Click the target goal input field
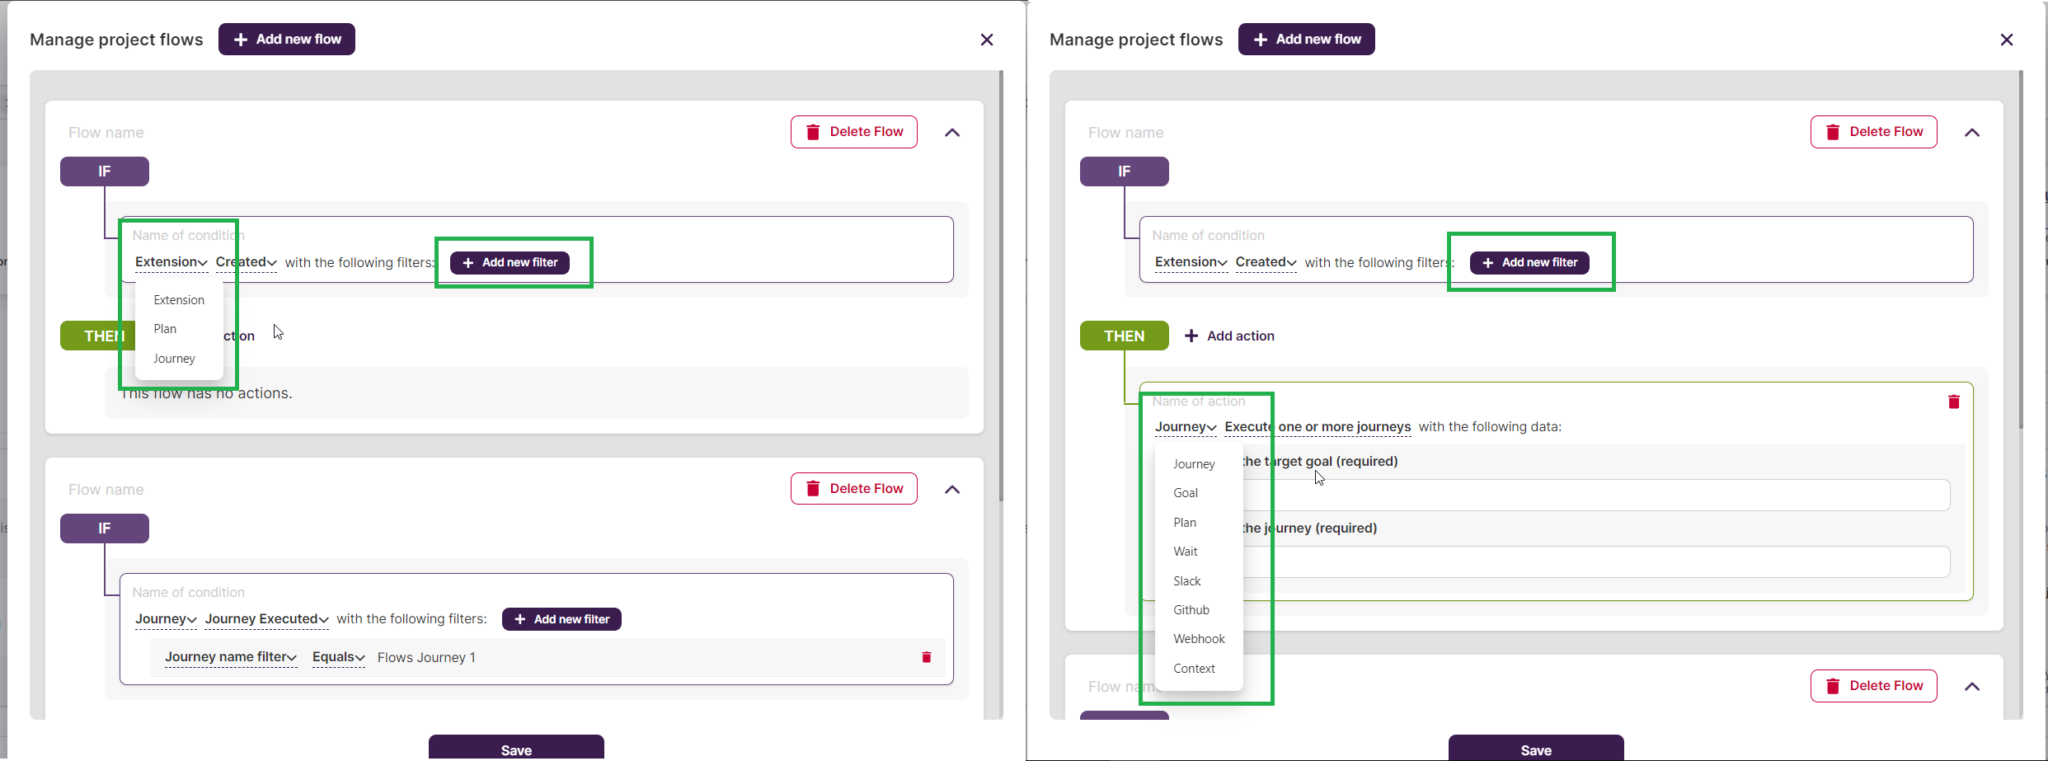The height and width of the screenshot is (761, 2048). click(x=1600, y=495)
